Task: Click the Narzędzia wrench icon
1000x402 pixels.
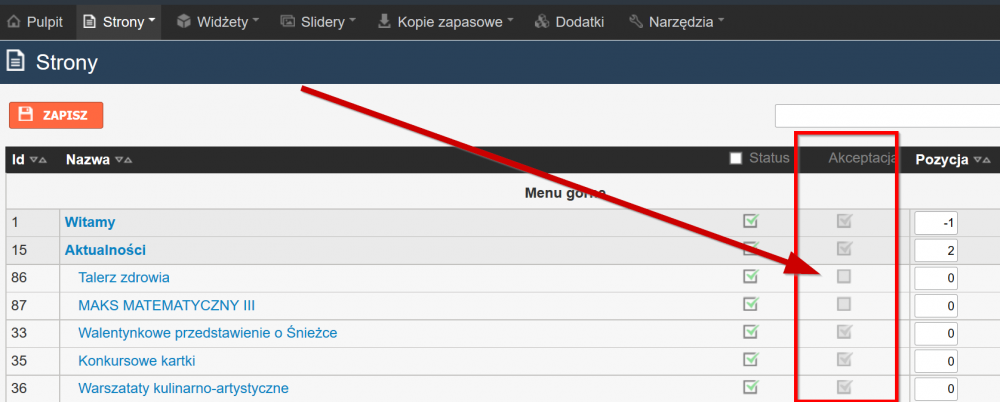Action: coord(635,22)
